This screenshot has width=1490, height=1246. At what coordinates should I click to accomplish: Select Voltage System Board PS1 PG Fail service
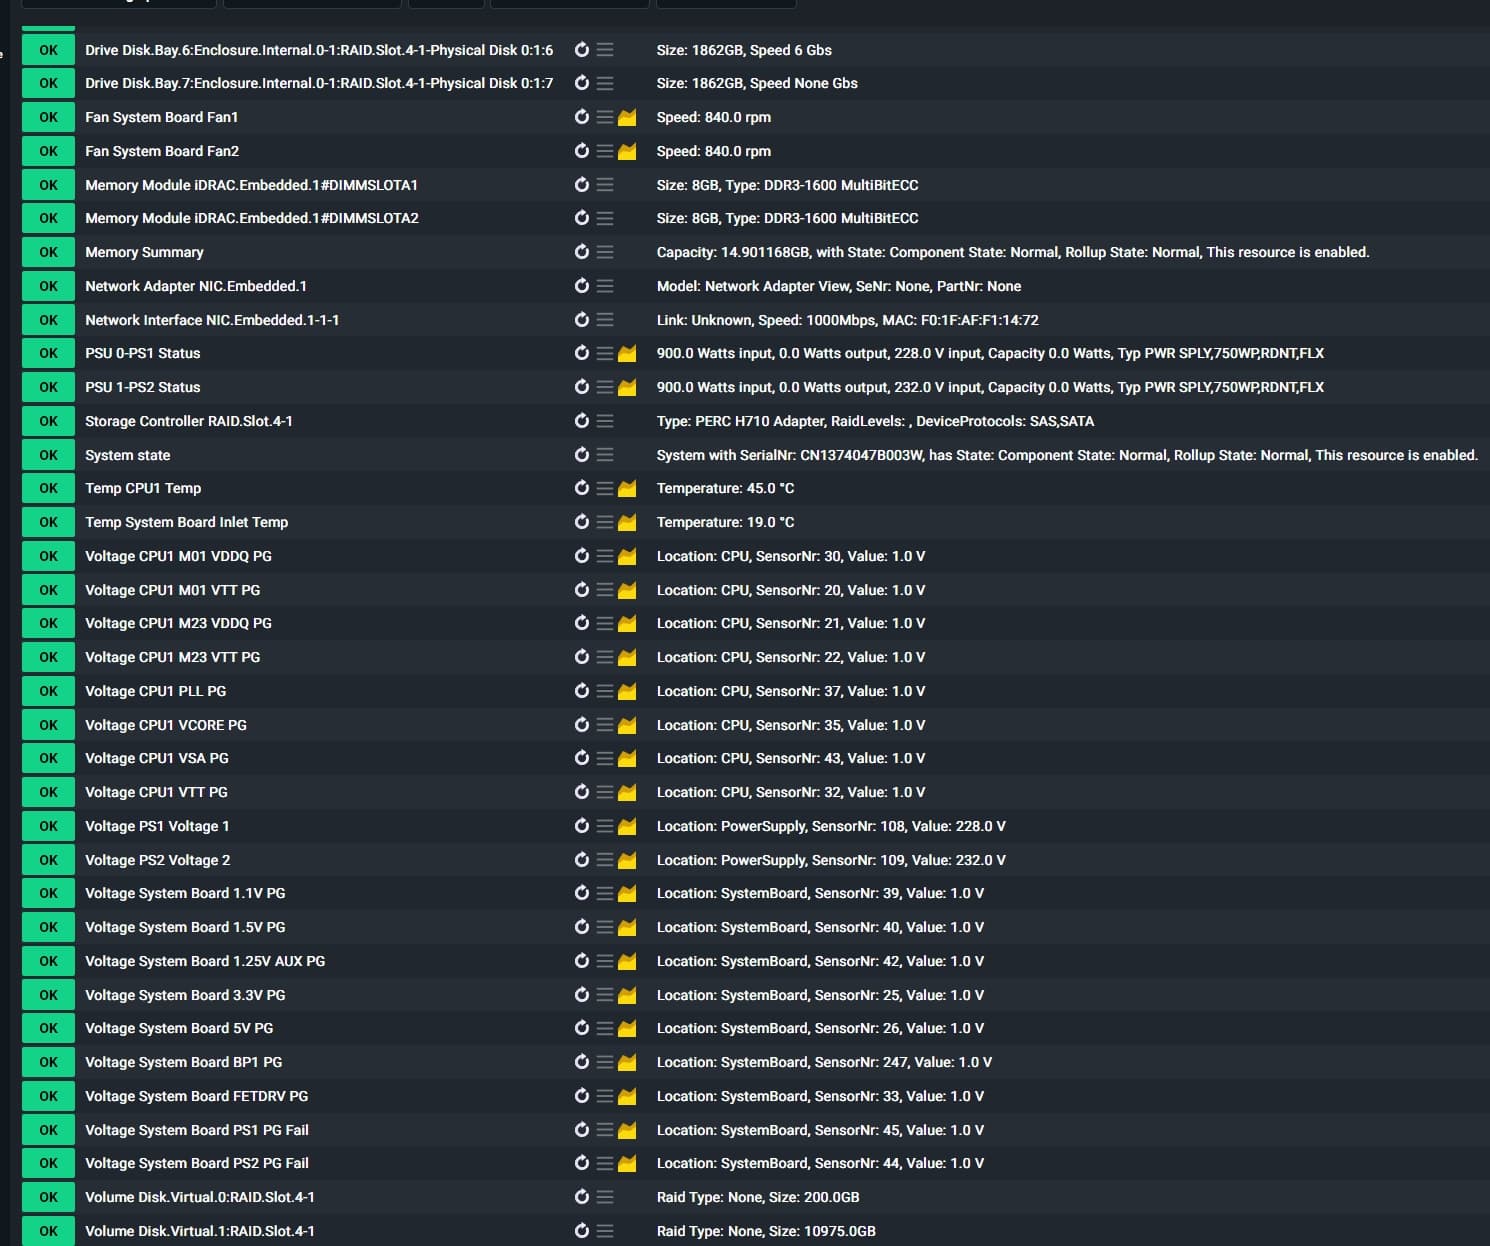[196, 1130]
